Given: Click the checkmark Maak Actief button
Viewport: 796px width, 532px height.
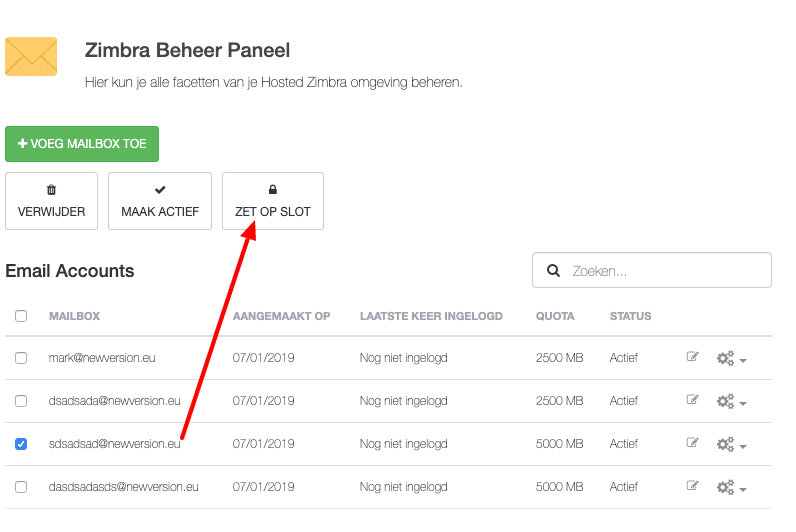Looking at the screenshot, I should coord(160,201).
